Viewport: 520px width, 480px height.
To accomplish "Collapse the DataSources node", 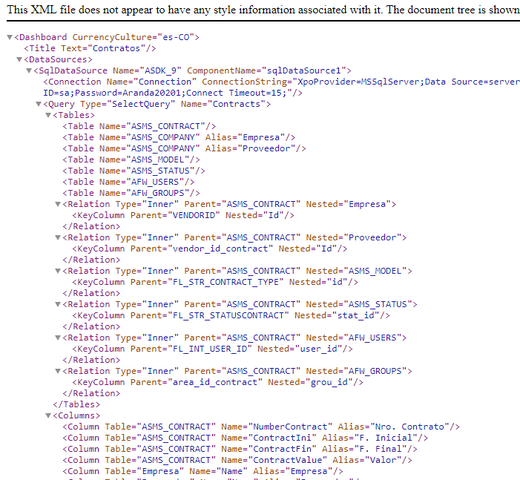I will (19, 60).
